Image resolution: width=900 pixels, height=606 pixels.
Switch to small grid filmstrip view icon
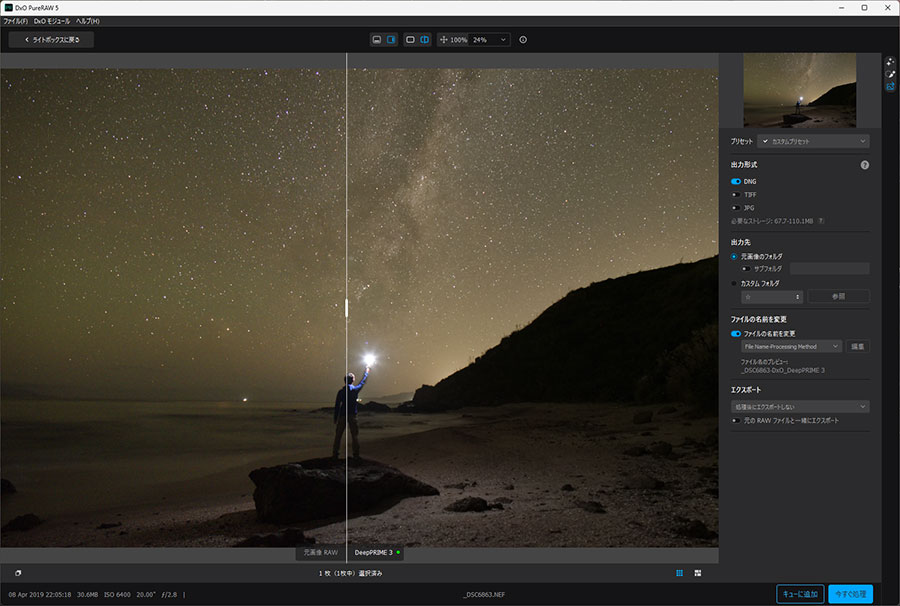680,573
